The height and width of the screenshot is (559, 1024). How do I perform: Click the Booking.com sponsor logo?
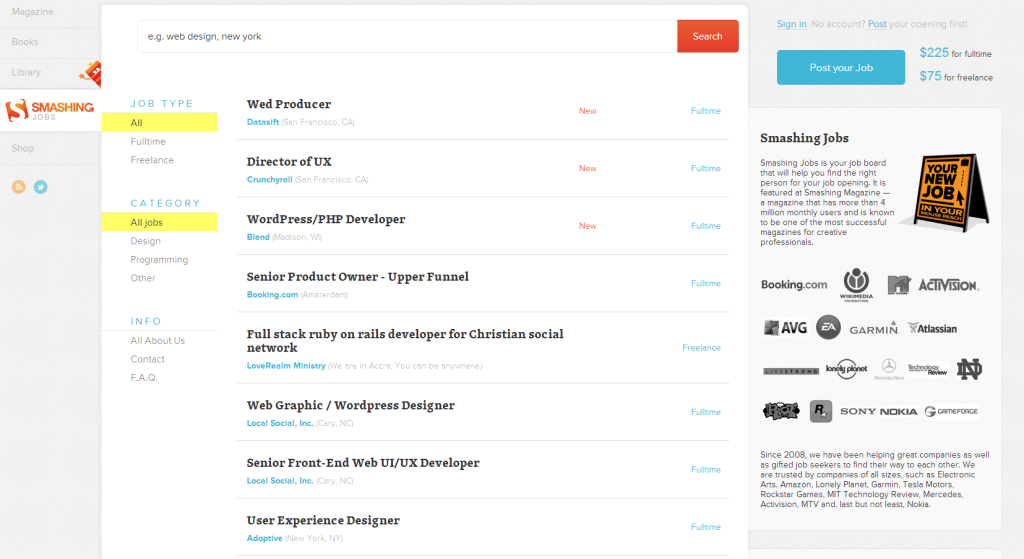coord(794,285)
